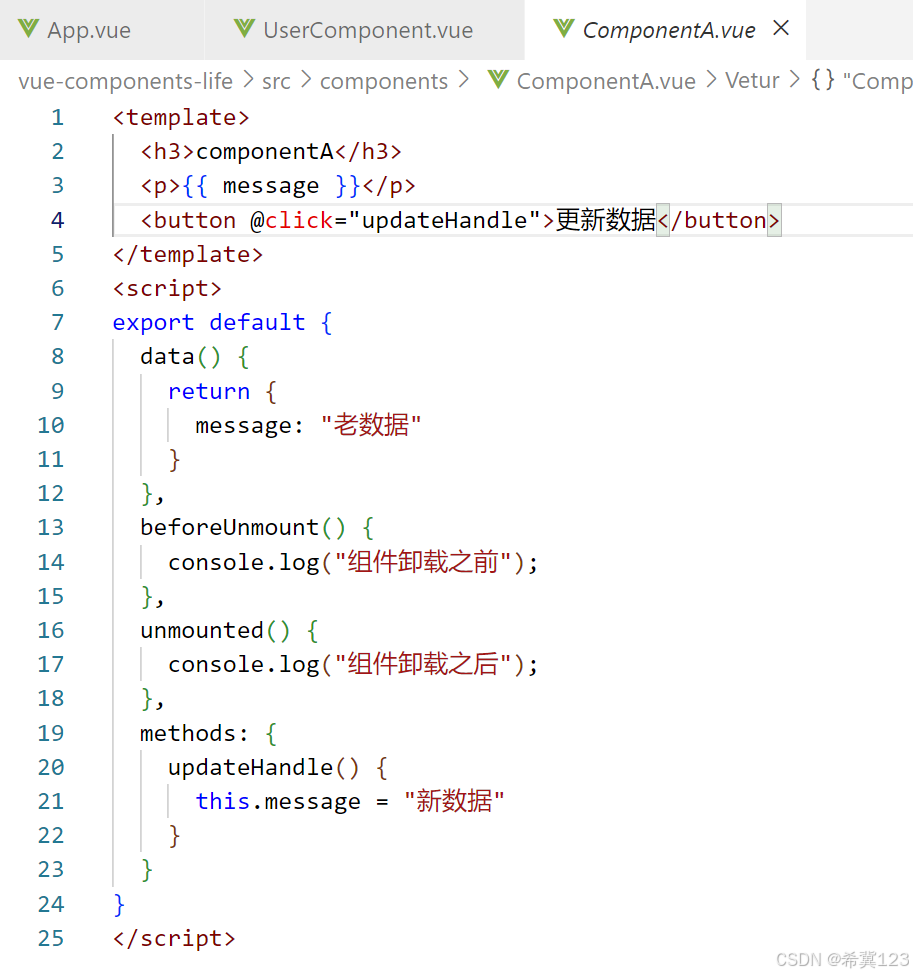Expand chevron after Vetur breadcrumb
This screenshot has height=975, width=913.
point(794,80)
